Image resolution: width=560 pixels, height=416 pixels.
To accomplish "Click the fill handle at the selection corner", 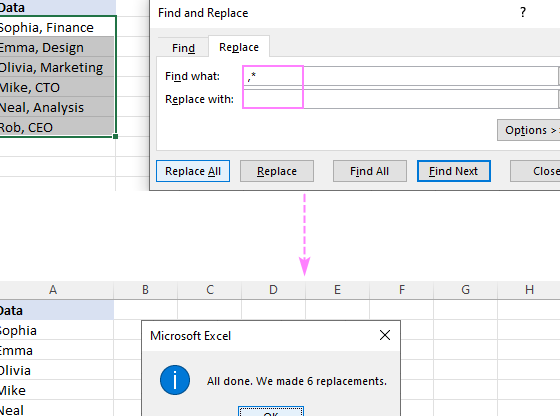I will [x=115, y=136].
